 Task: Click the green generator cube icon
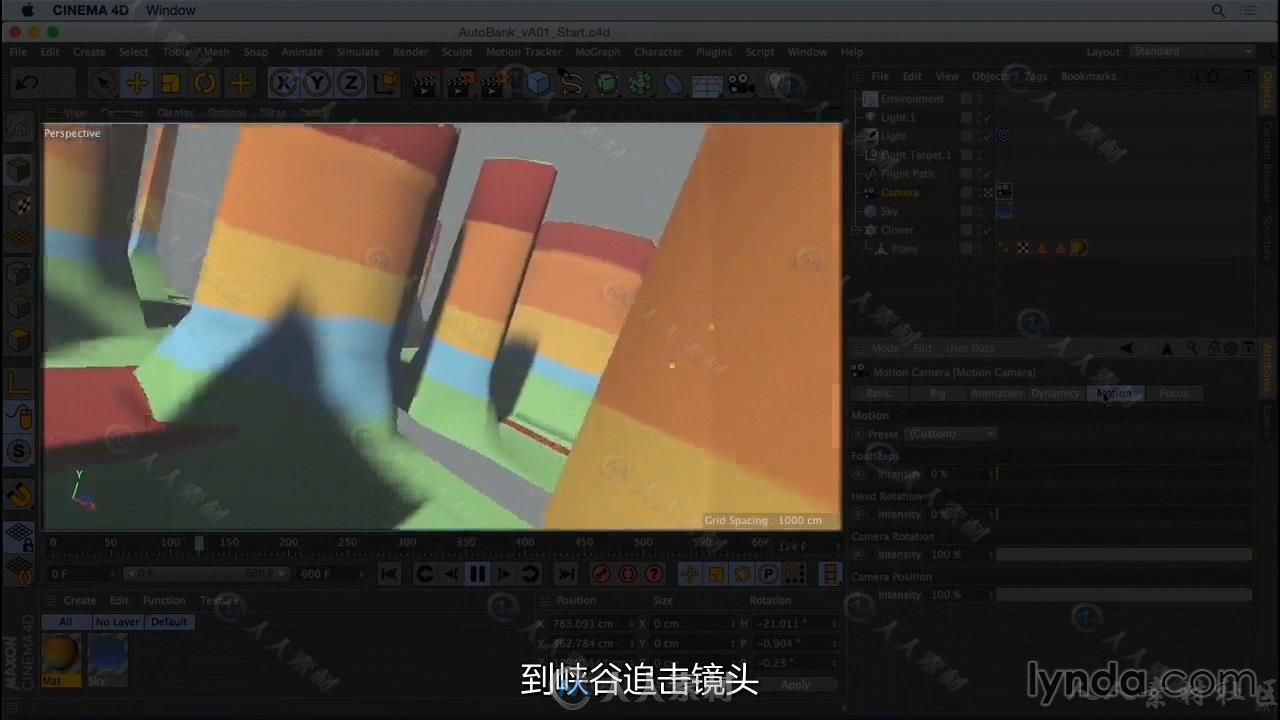point(606,84)
